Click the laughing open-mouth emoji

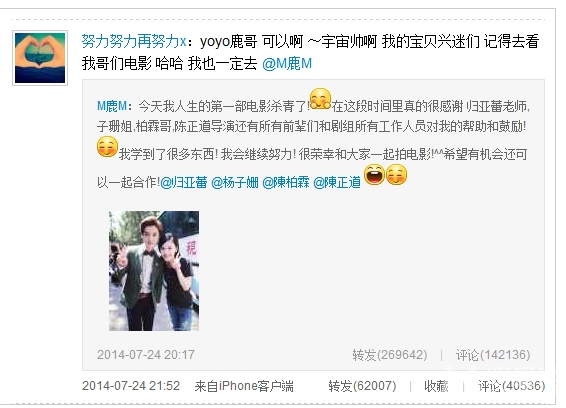pos(374,175)
